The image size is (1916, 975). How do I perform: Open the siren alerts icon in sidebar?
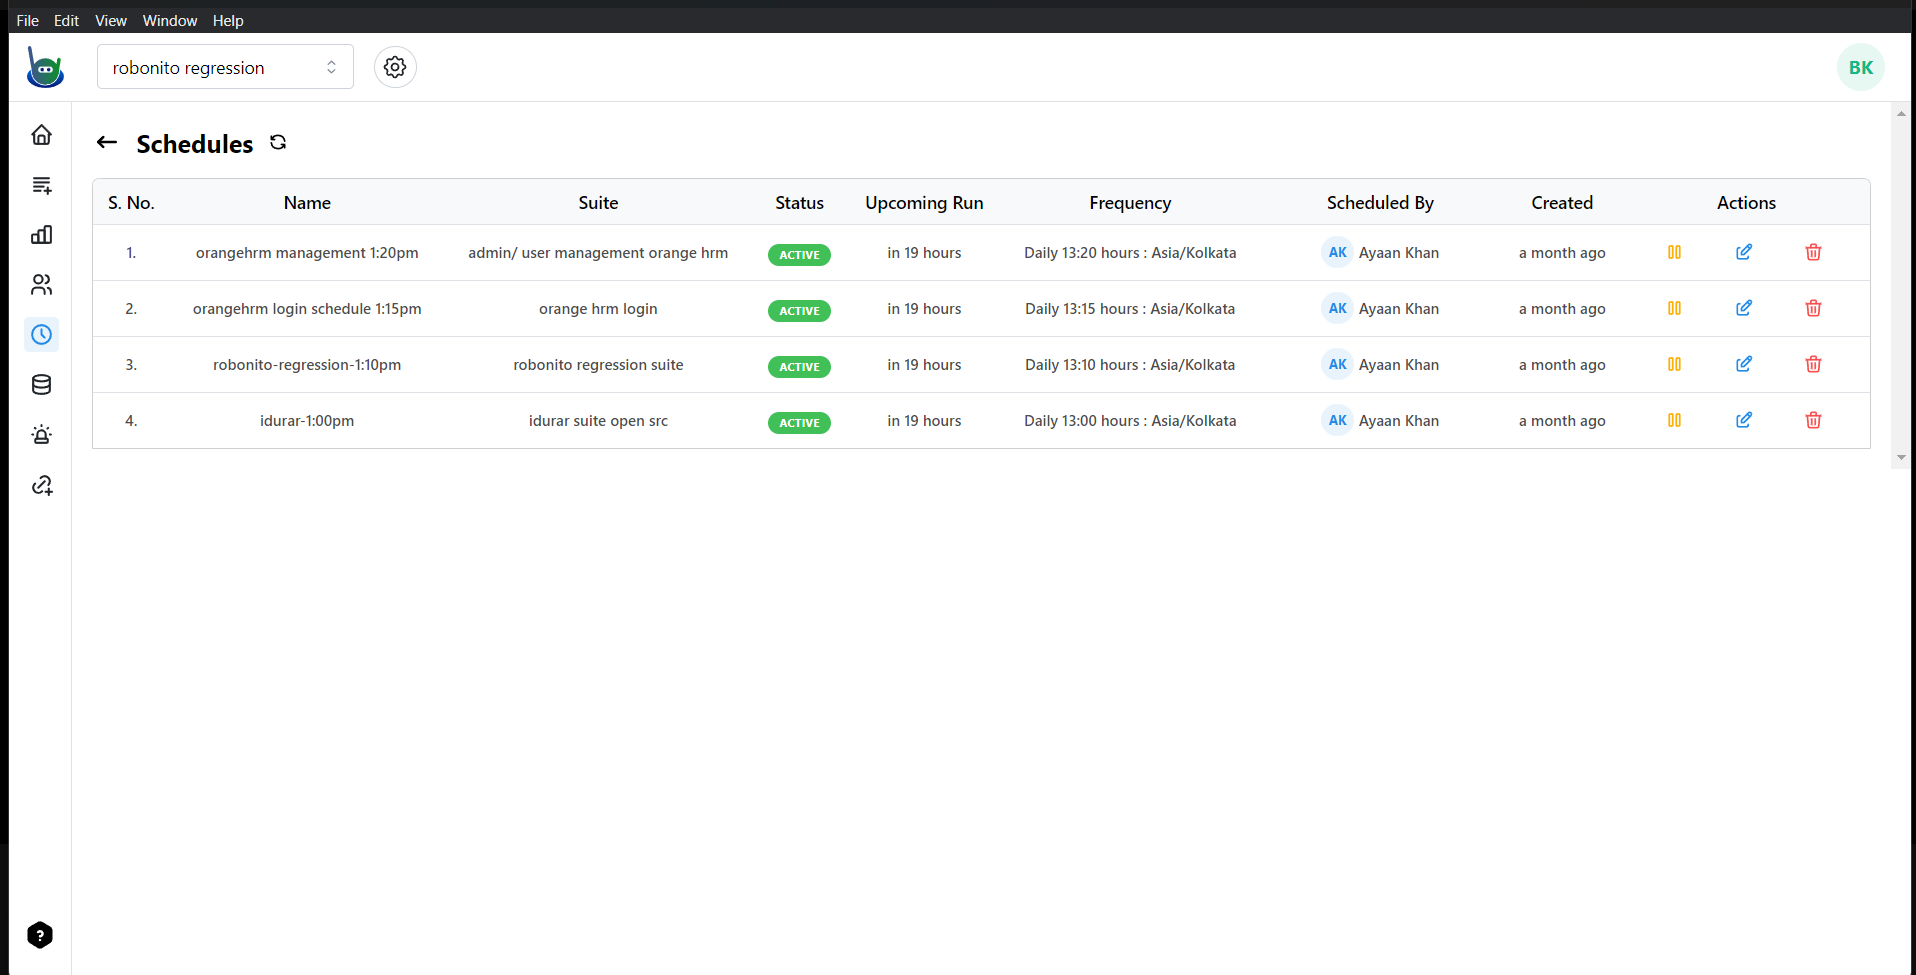coord(41,435)
